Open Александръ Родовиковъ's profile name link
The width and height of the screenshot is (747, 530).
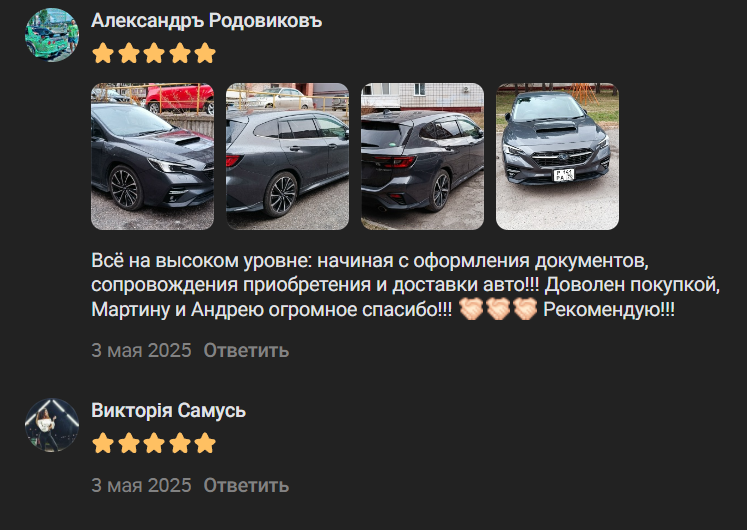pyautogui.click(x=207, y=21)
